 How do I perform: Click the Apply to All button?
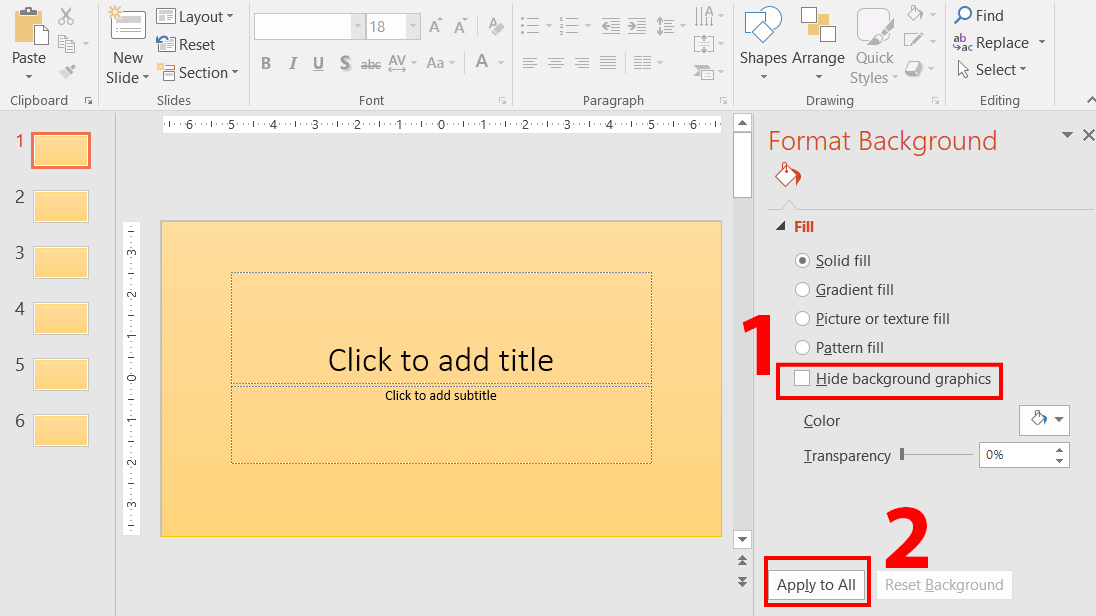(816, 585)
